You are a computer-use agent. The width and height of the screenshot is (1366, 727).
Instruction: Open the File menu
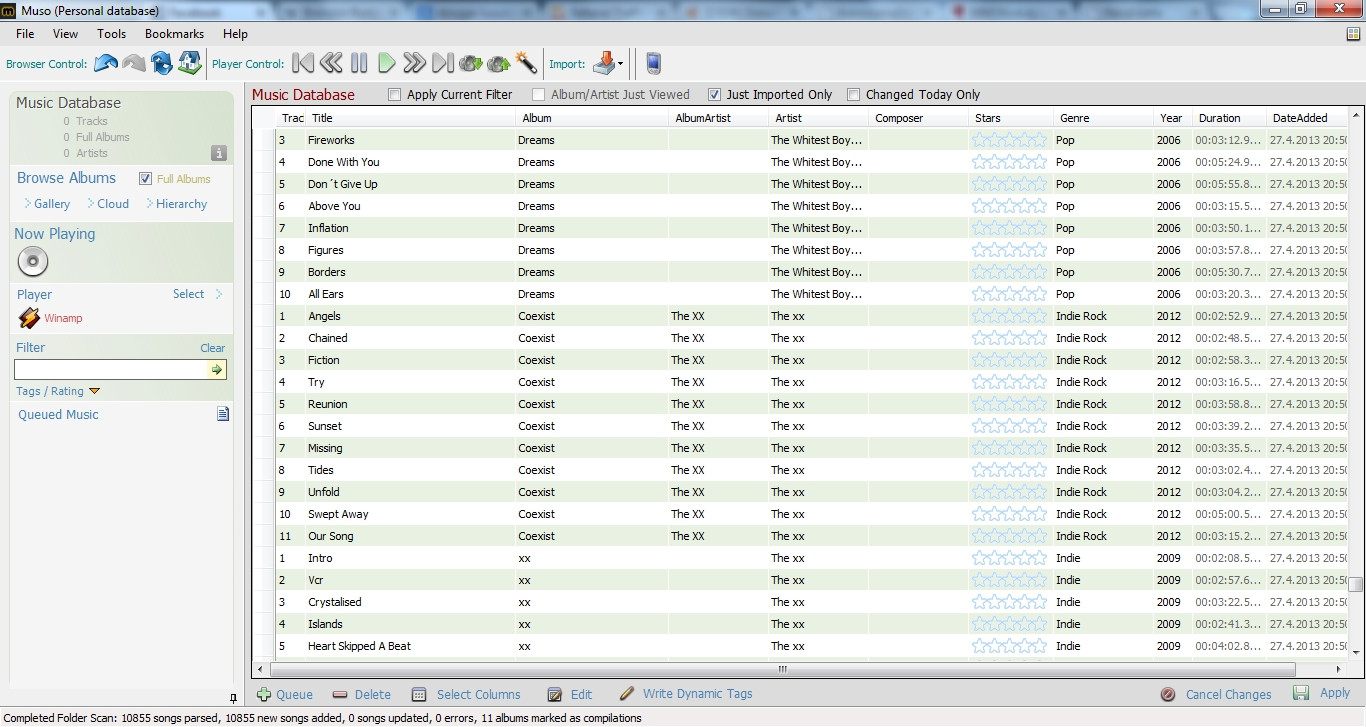pos(25,34)
